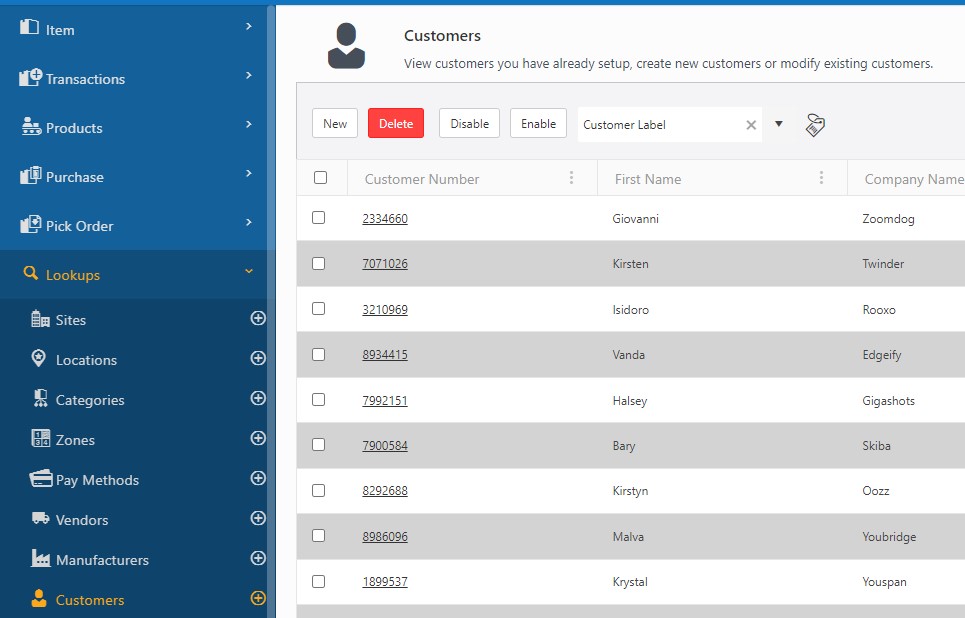The width and height of the screenshot is (965, 618).
Task: Click the plus icon next to Categories
Action: [x=258, y=398]
